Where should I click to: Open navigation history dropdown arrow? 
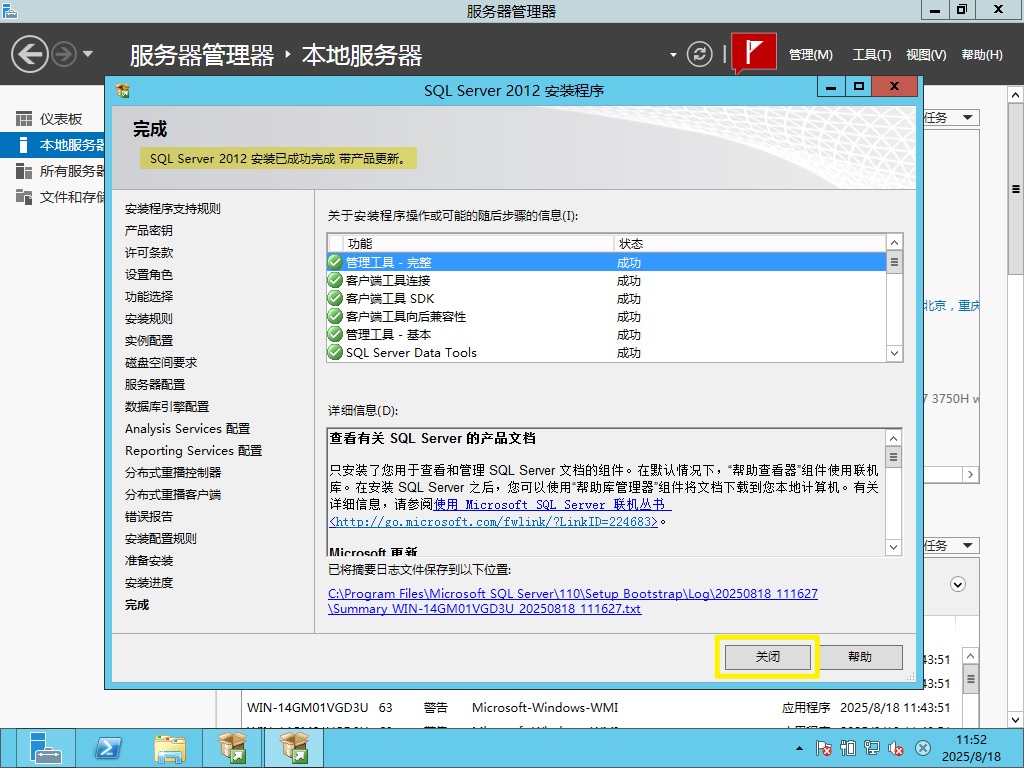coord(88,54)
